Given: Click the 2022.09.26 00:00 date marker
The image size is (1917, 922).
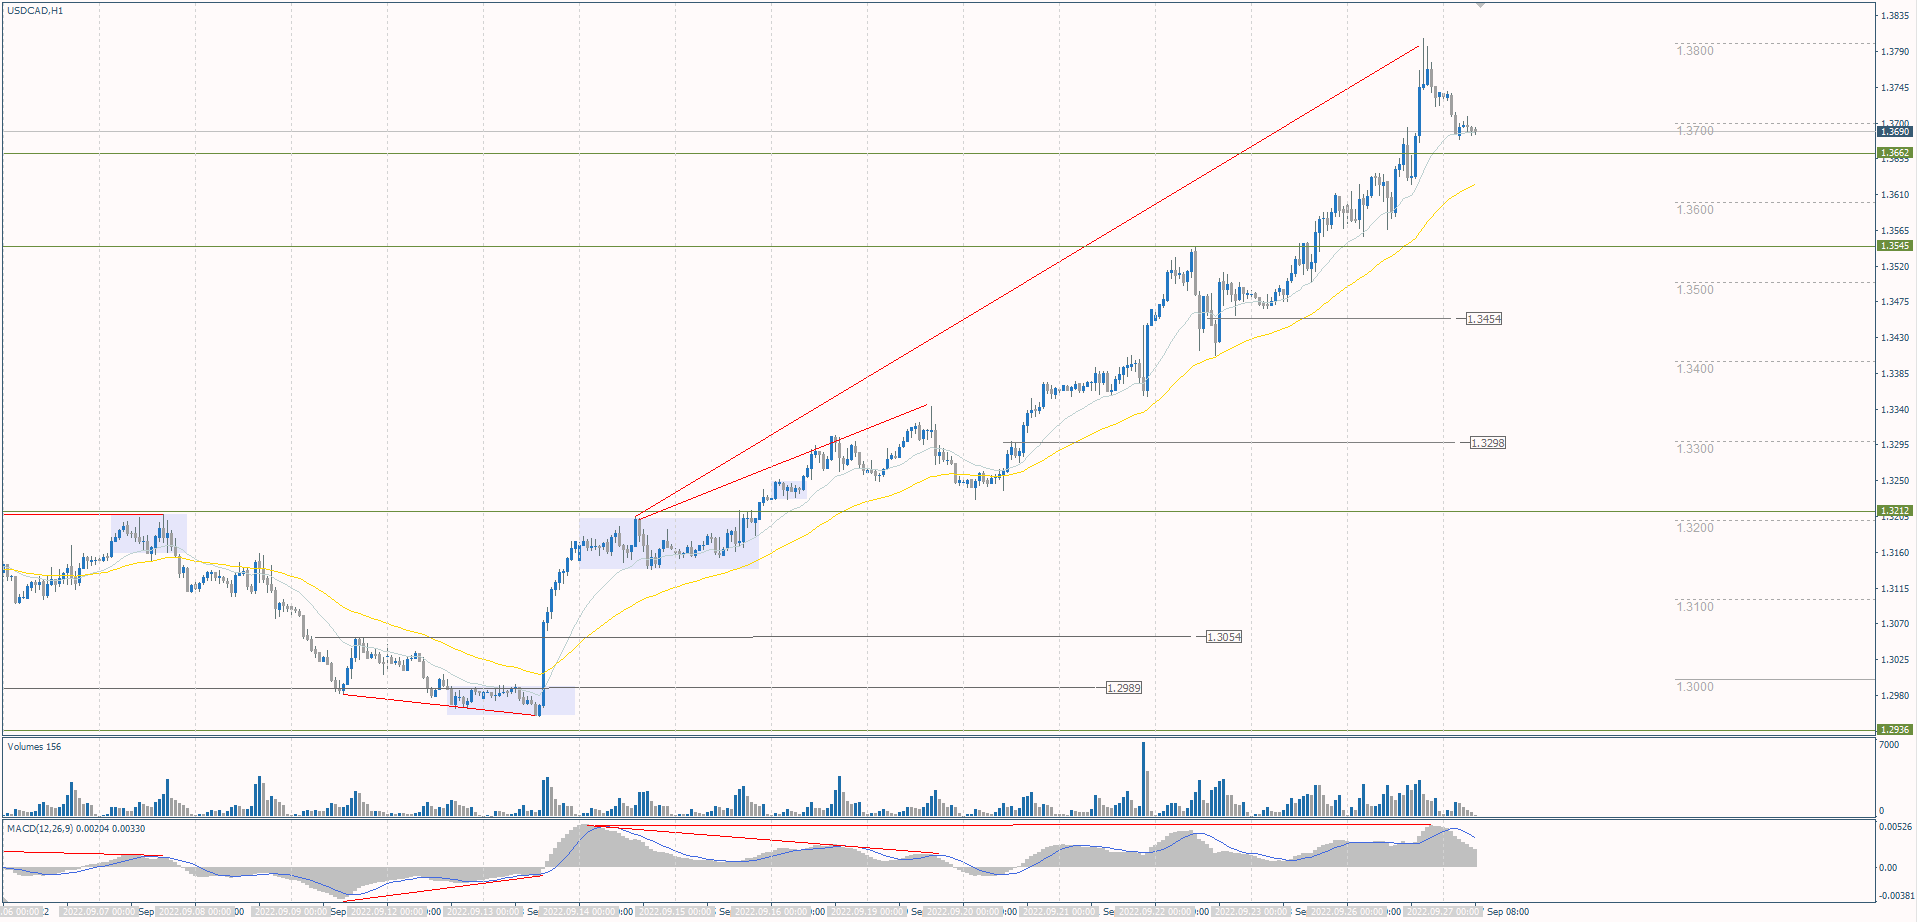Looking at the screenshot, I should click(1348, 912).
